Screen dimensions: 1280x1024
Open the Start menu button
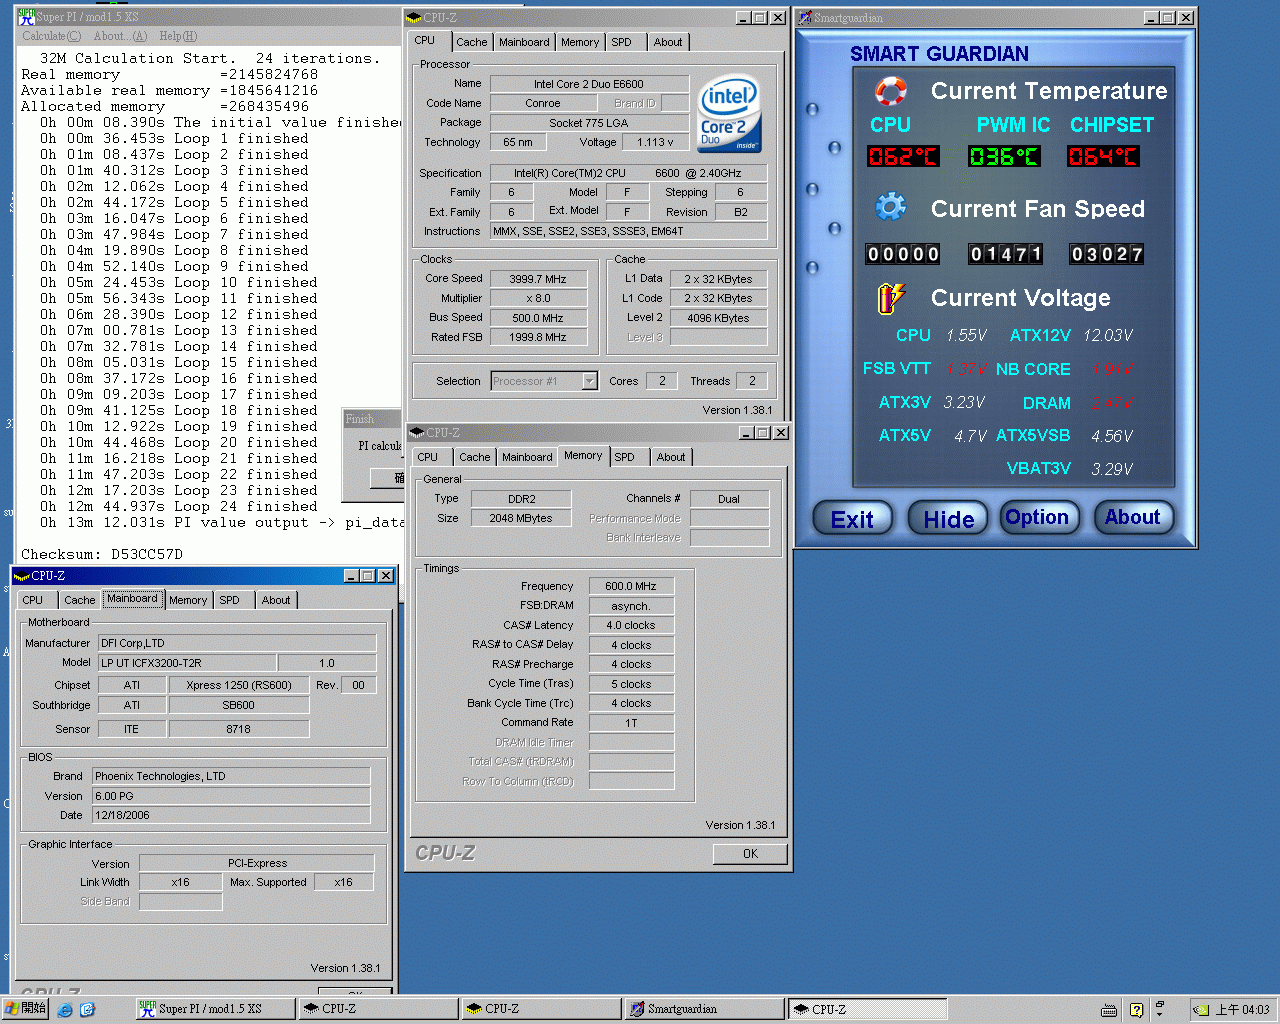click(25, 1009)
